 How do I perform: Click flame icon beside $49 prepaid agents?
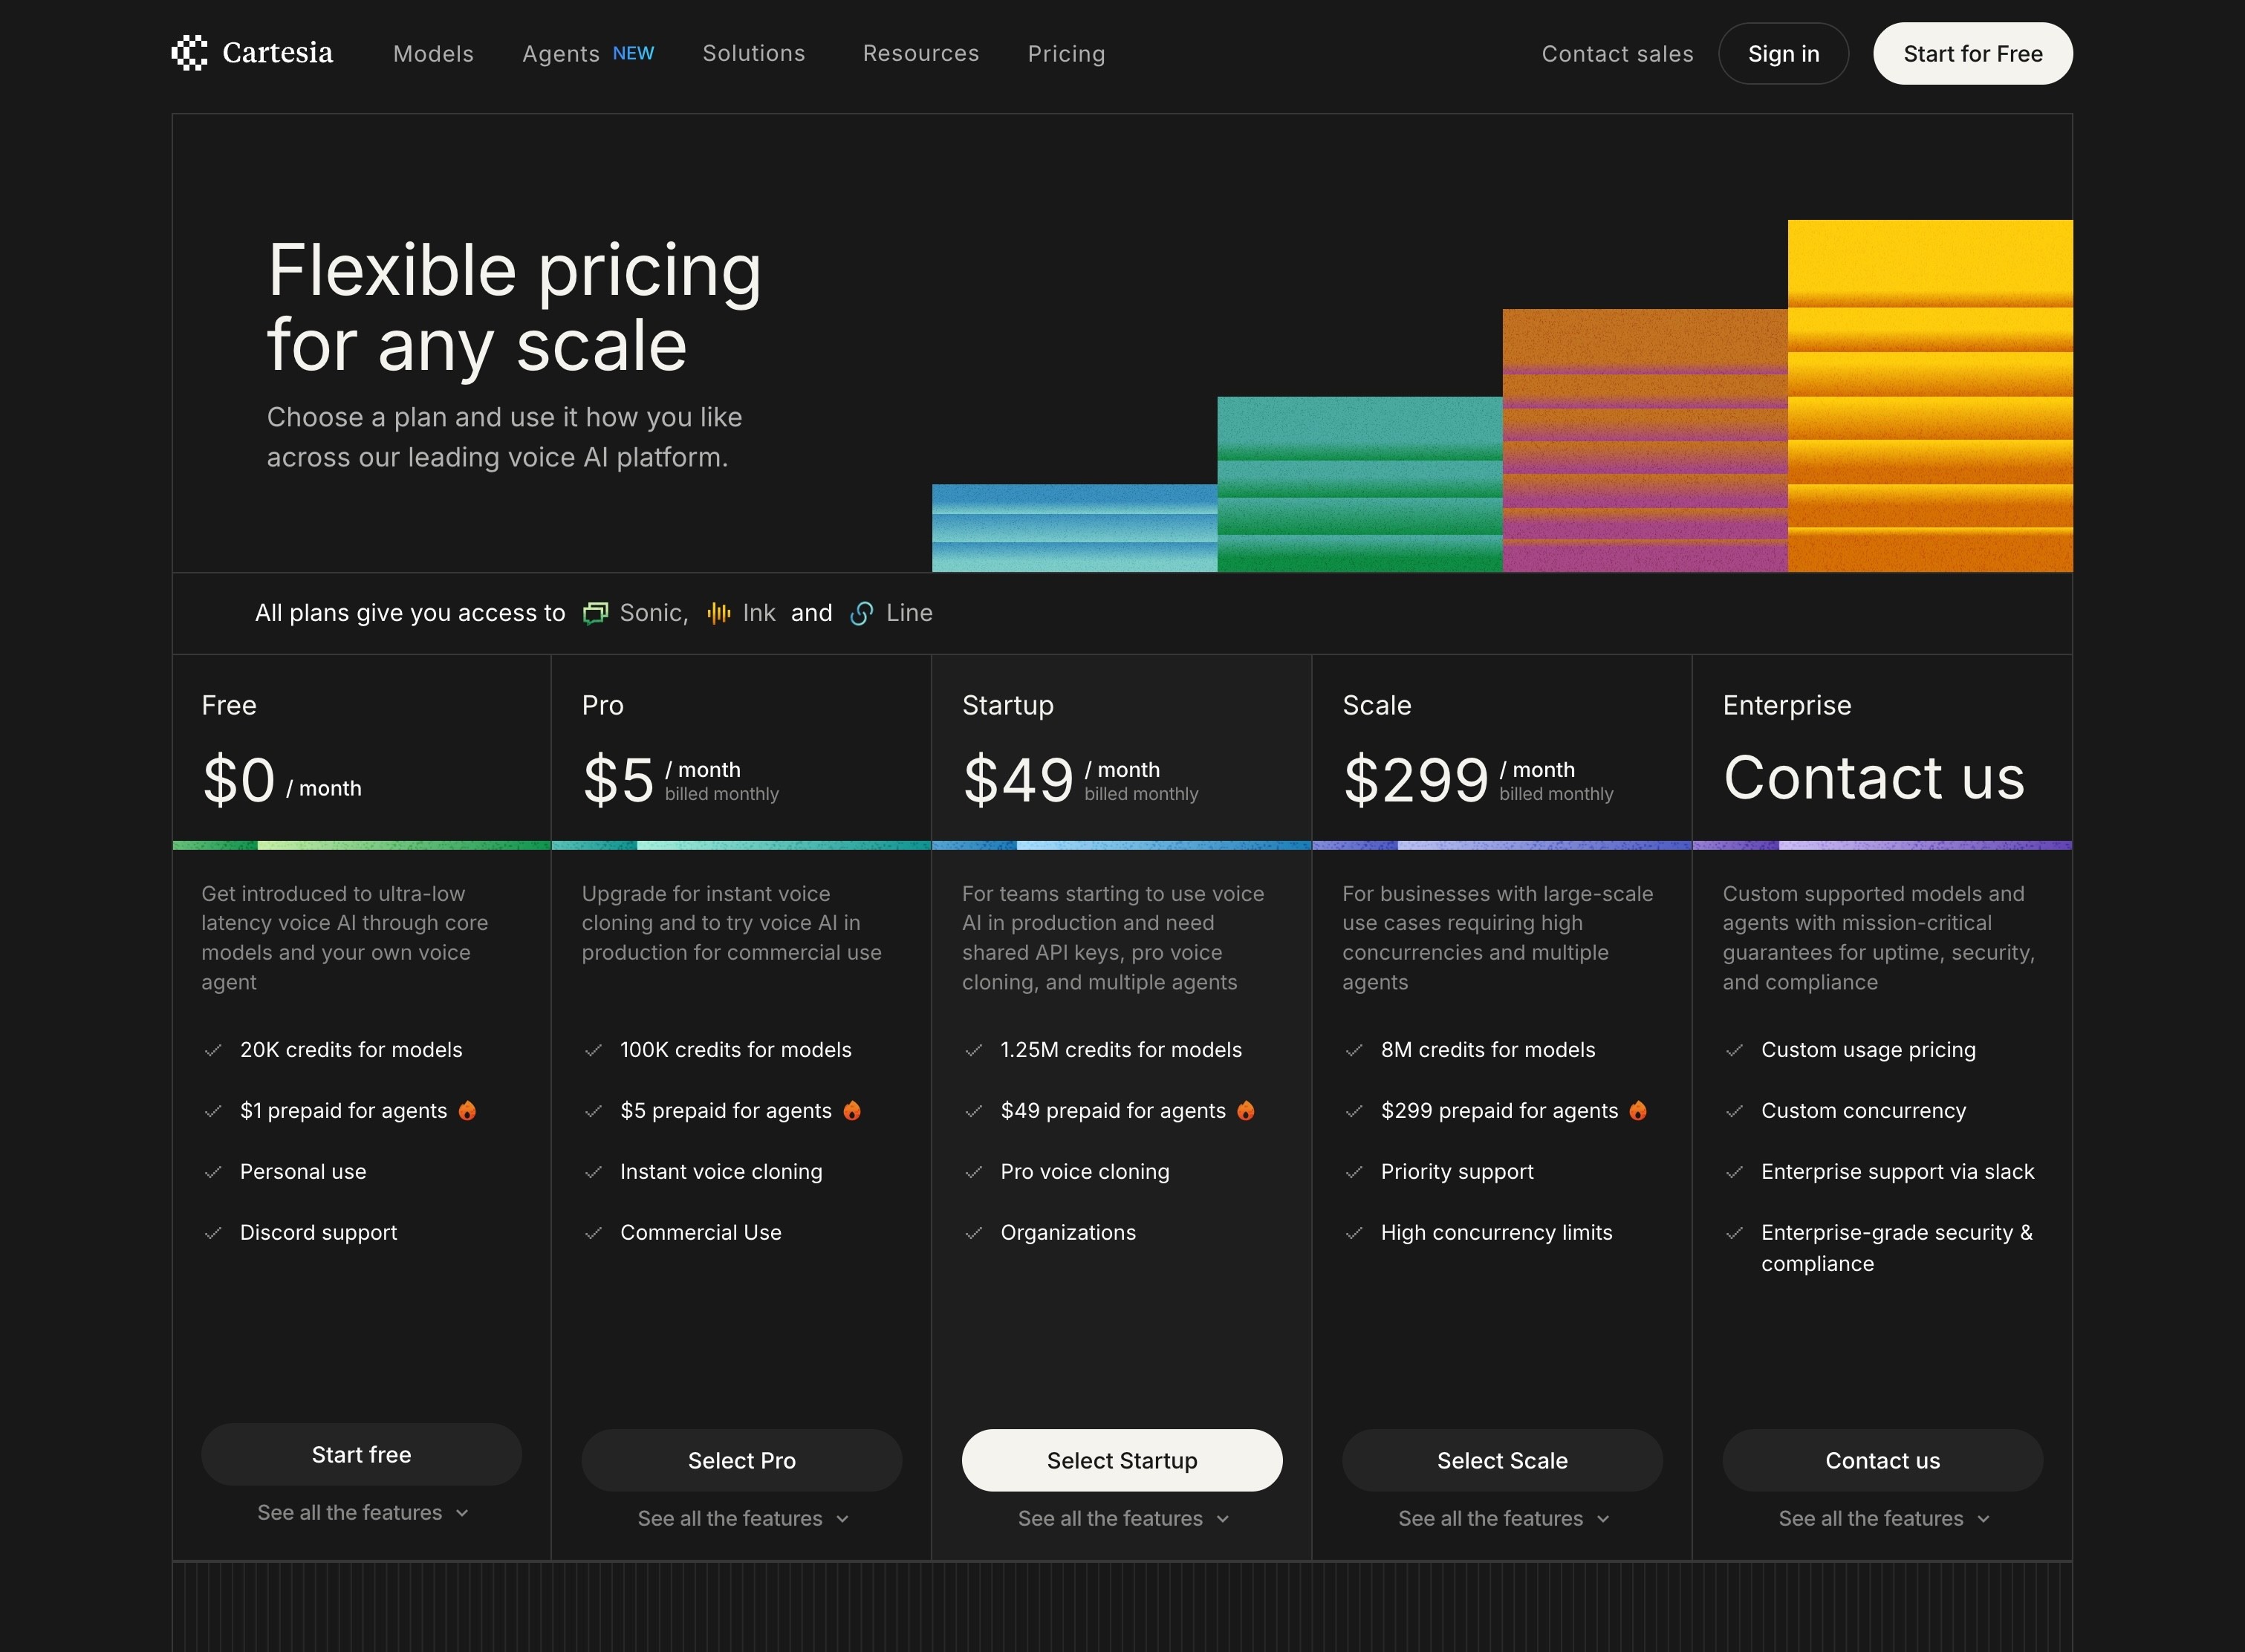tap(1246, 1110)
